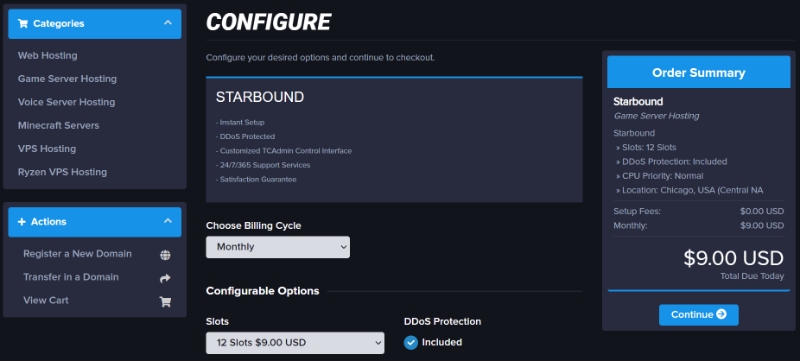Viewport: 800px width, 361px height.
Task: Click the cart icon beside View Cart
Action: click(165, 301)
